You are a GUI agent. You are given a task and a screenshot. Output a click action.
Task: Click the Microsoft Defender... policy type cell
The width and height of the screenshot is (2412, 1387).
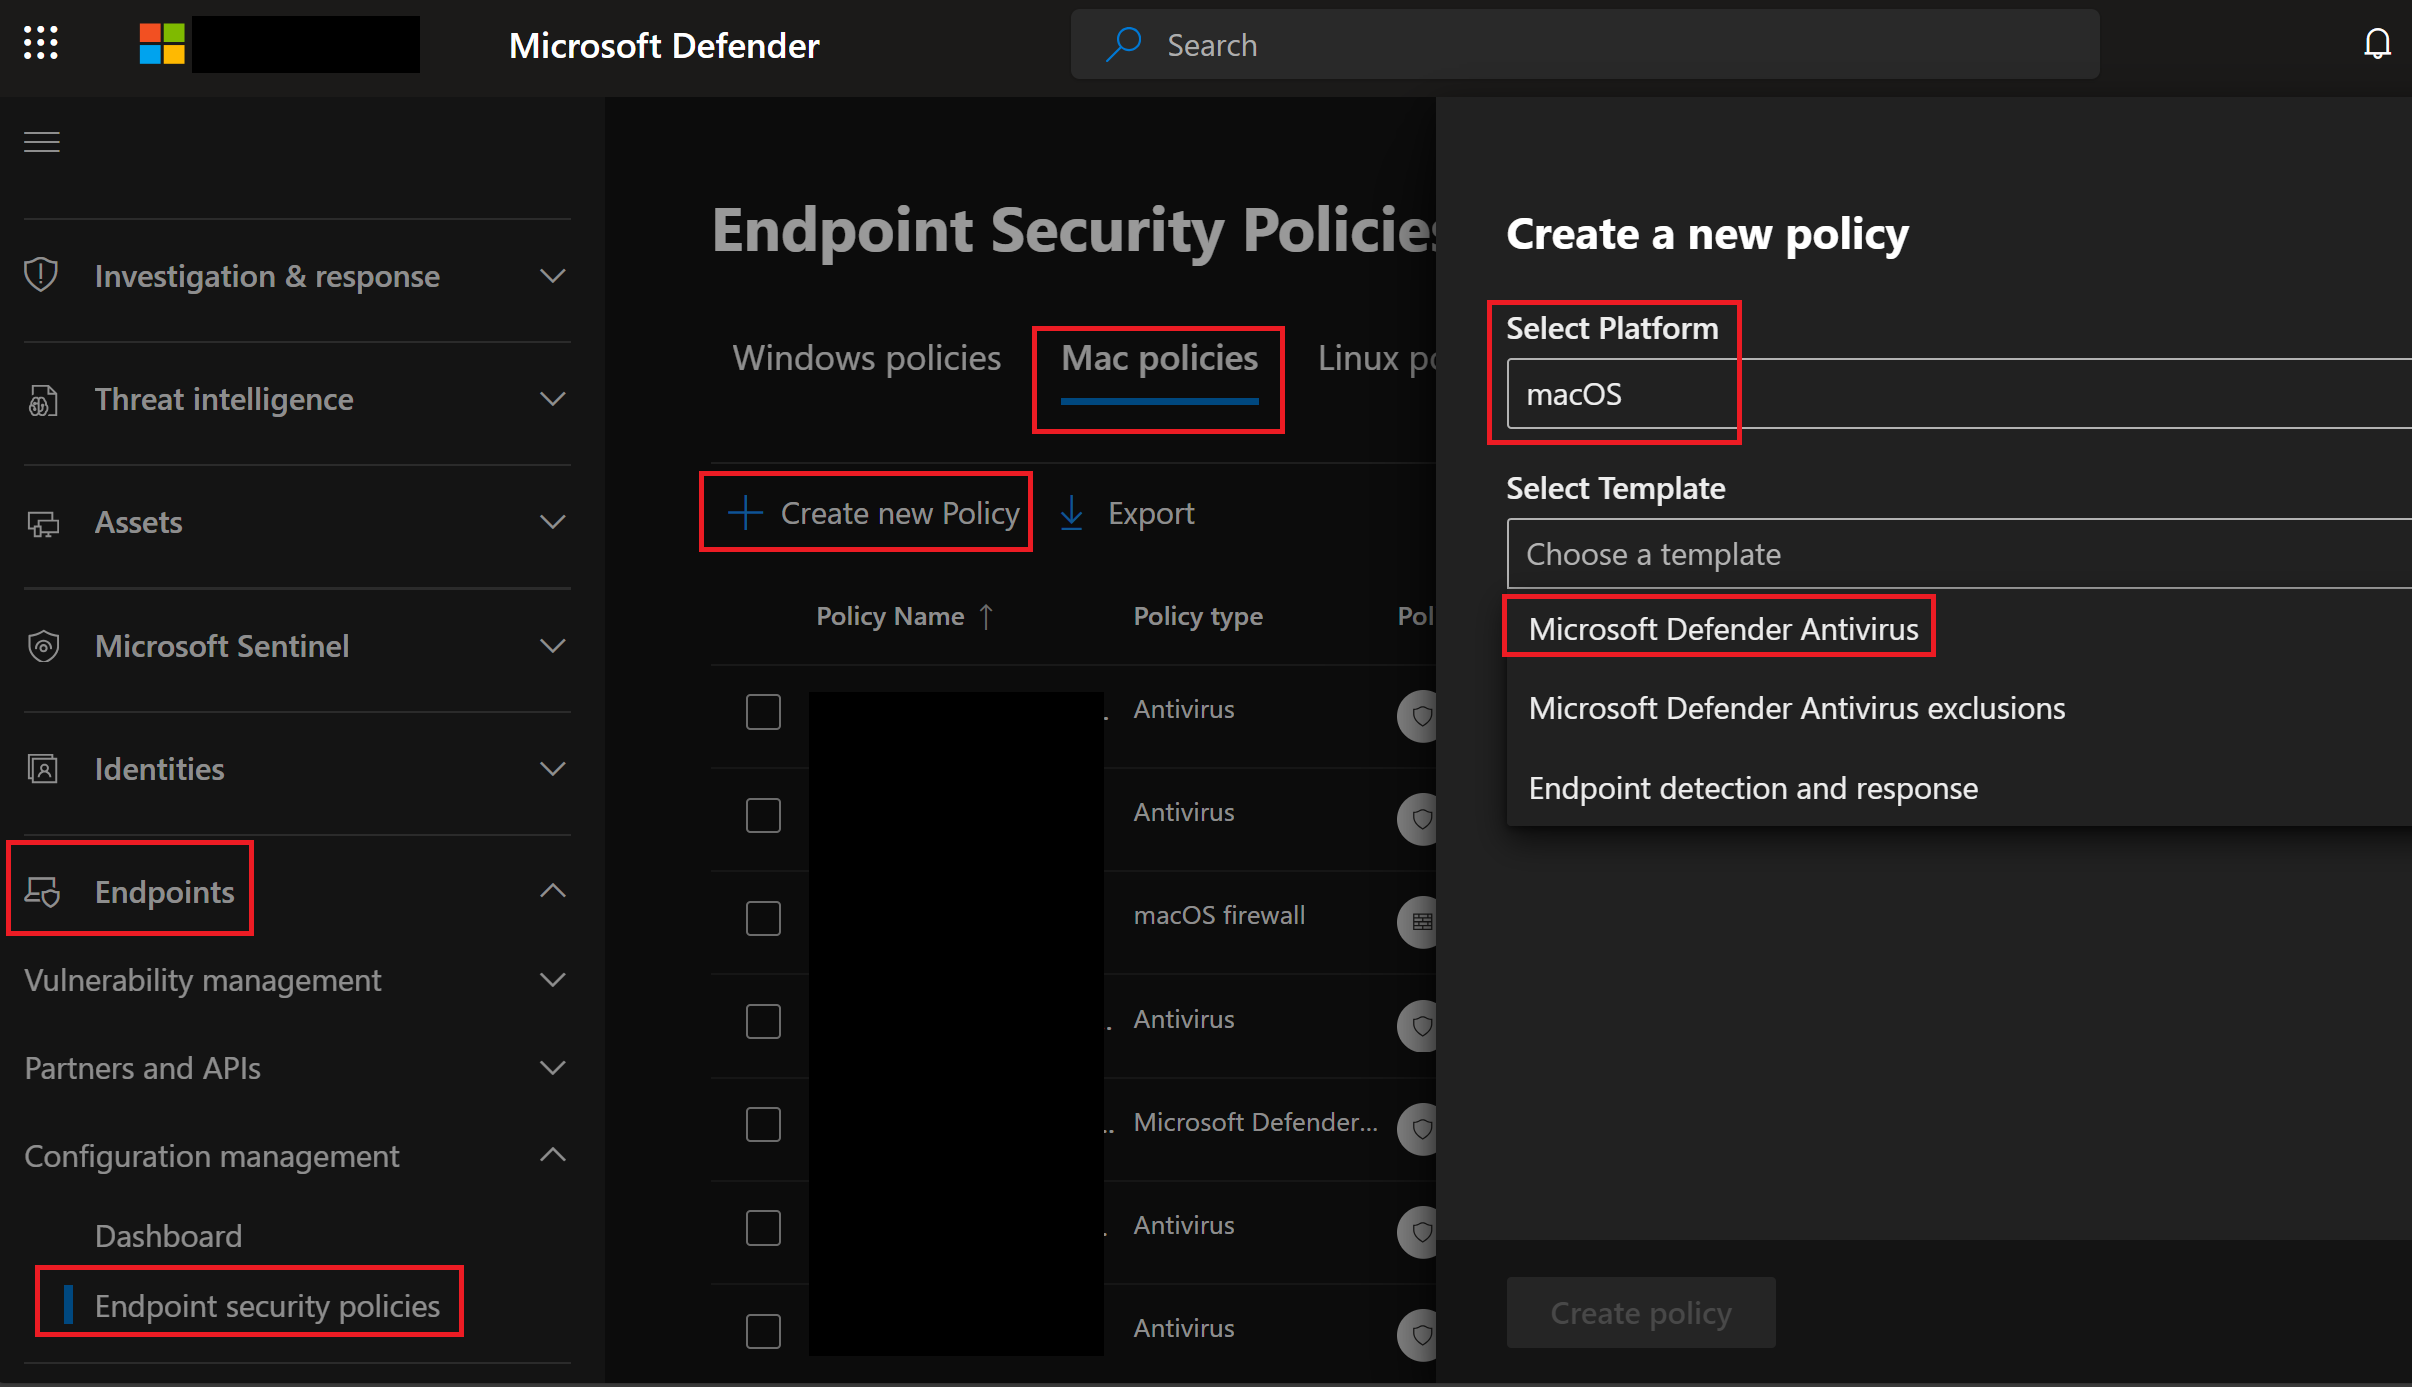[x=1255, y=1122]
